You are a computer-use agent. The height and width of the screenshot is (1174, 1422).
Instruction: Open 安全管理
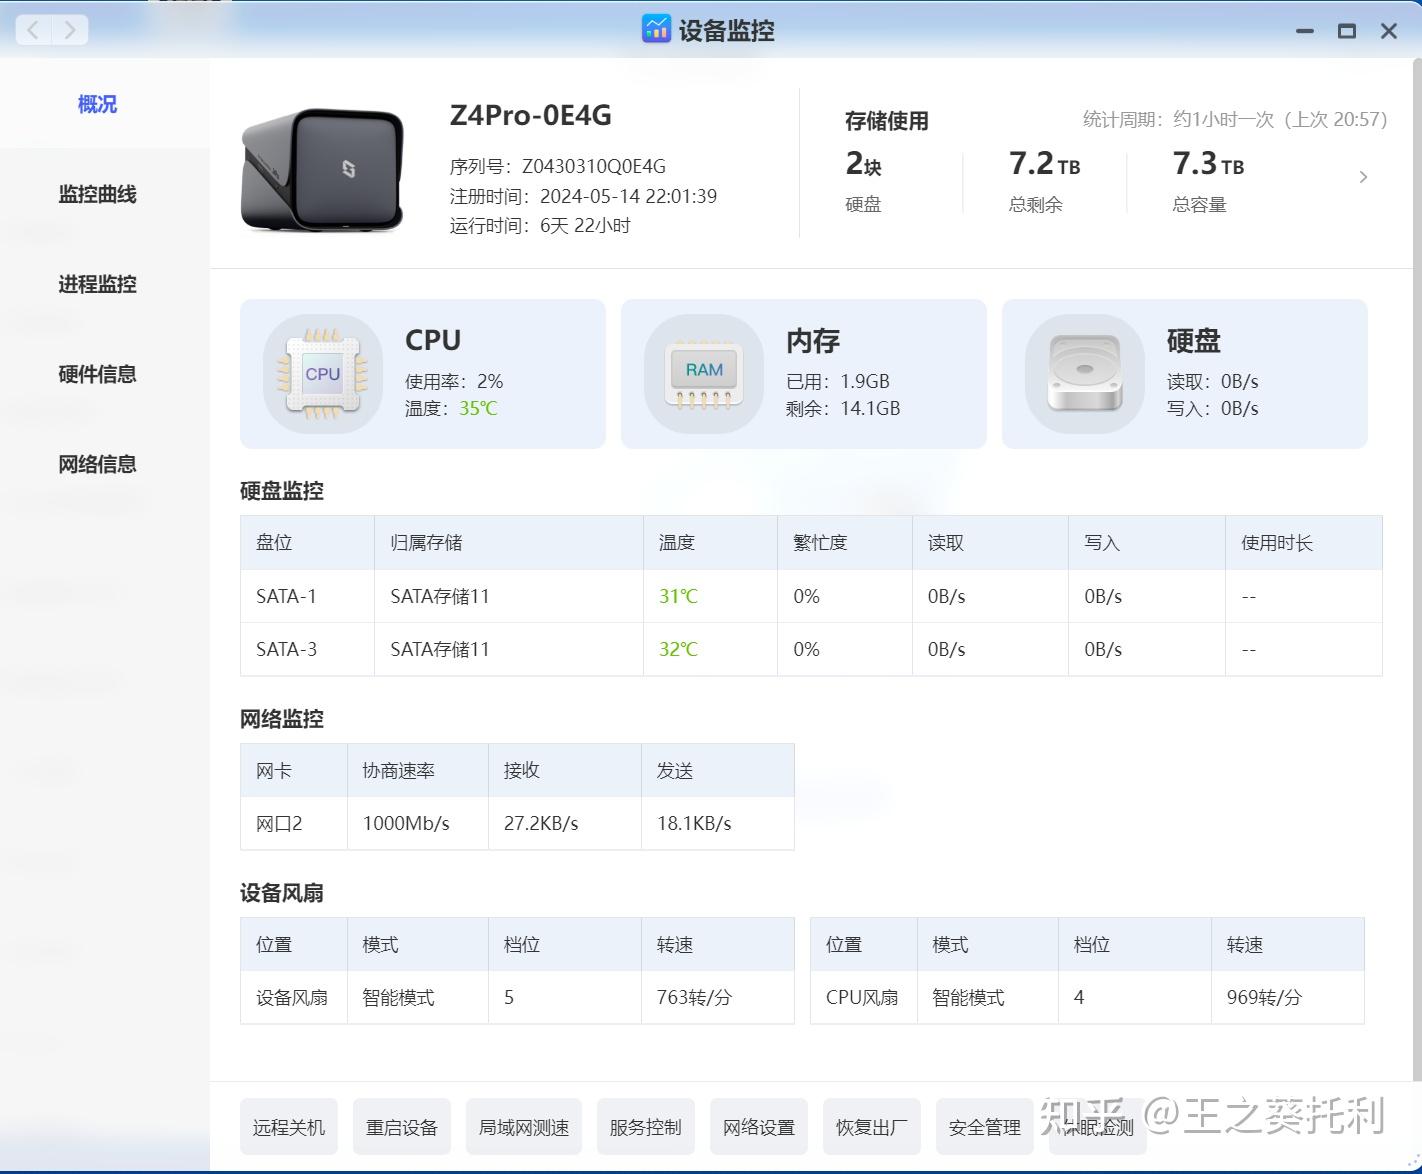point(984,1126)
